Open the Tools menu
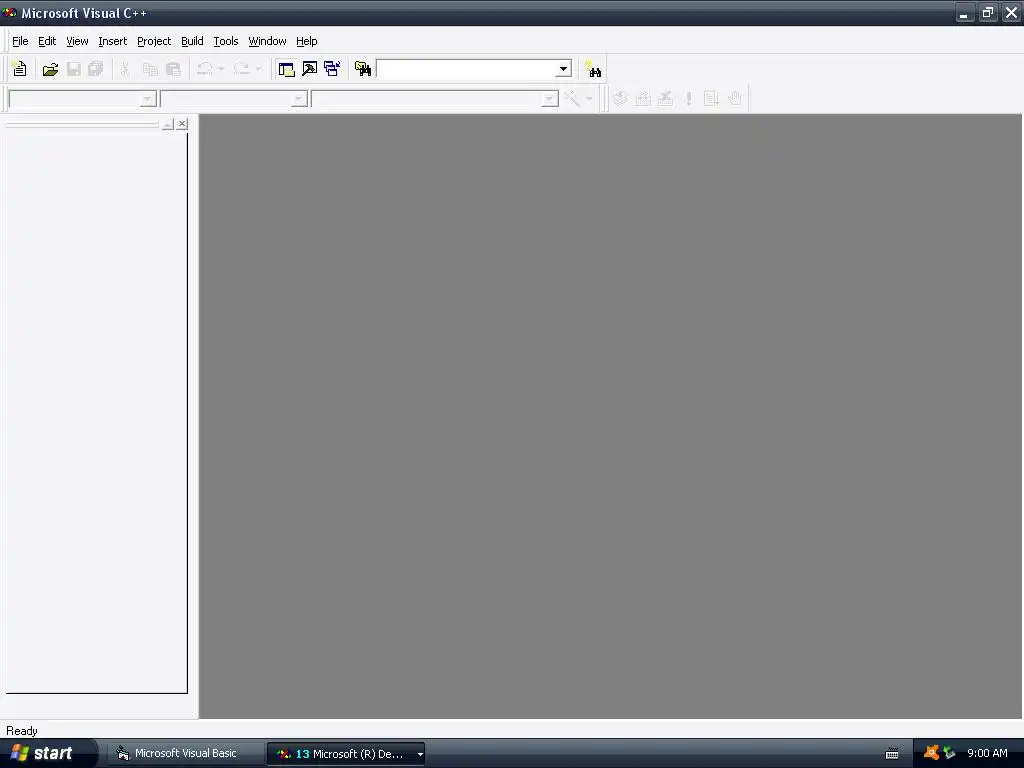Viewport: 1024px width, 768px height. 226,41
